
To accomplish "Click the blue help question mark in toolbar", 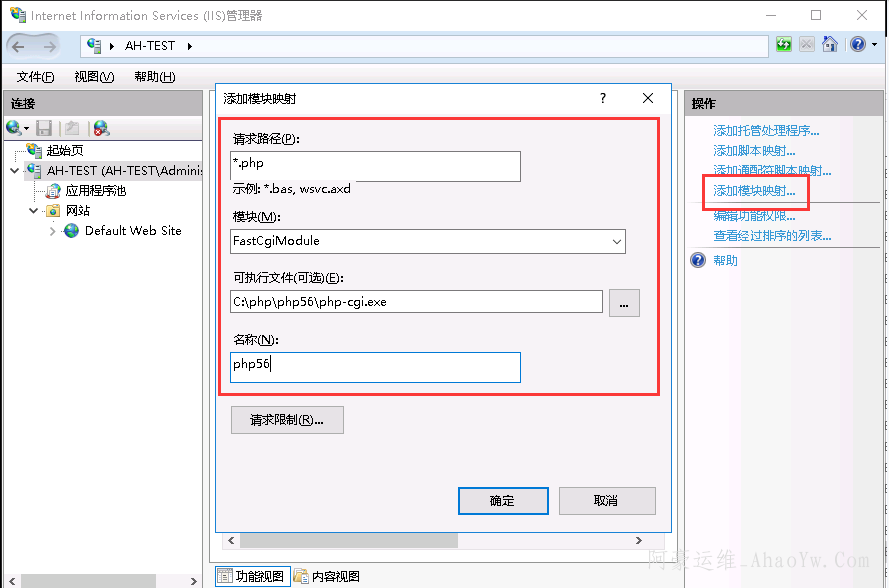I will 857,45.
